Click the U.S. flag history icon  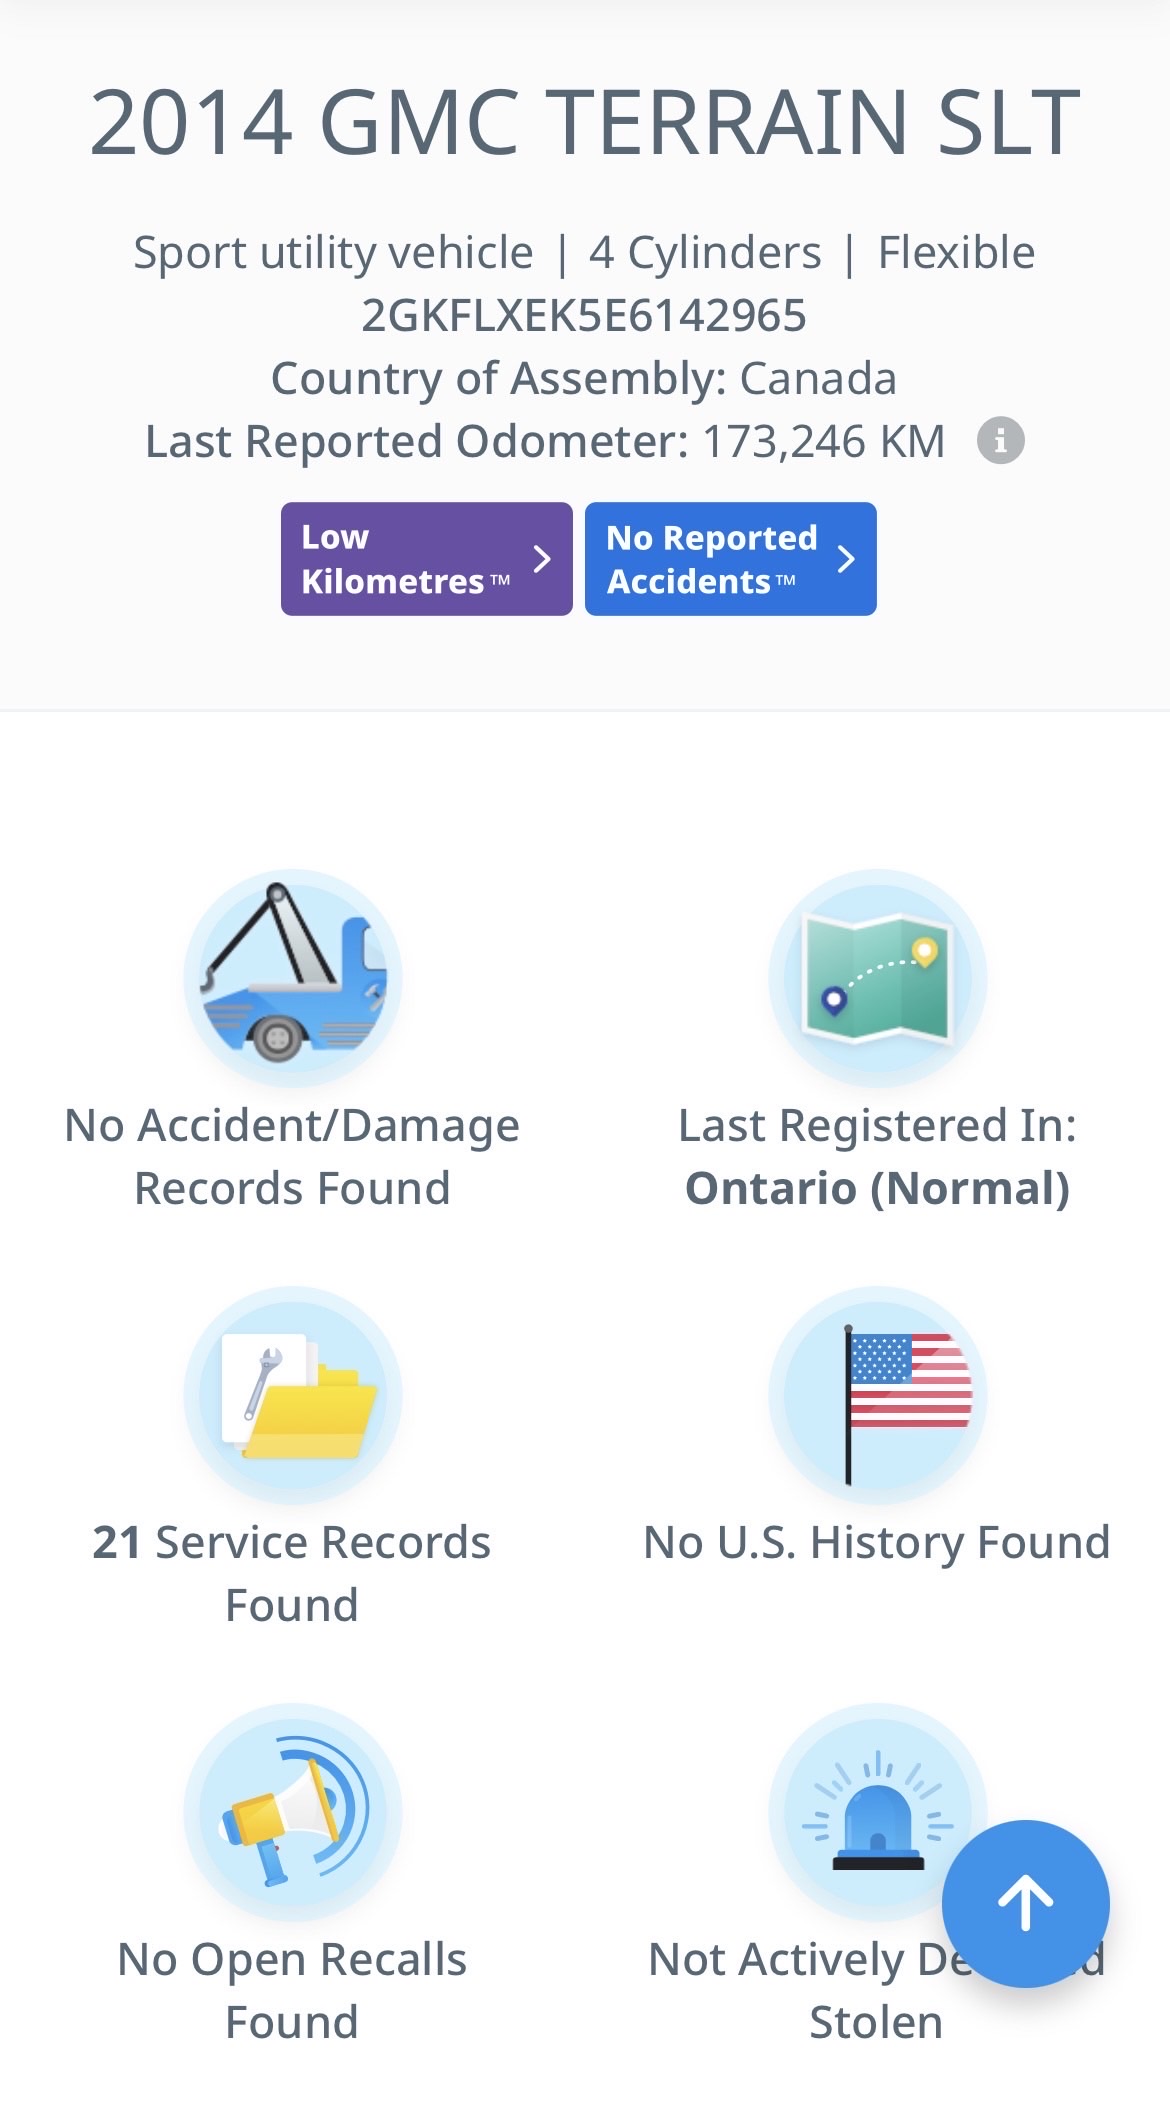coord(877,1394)
